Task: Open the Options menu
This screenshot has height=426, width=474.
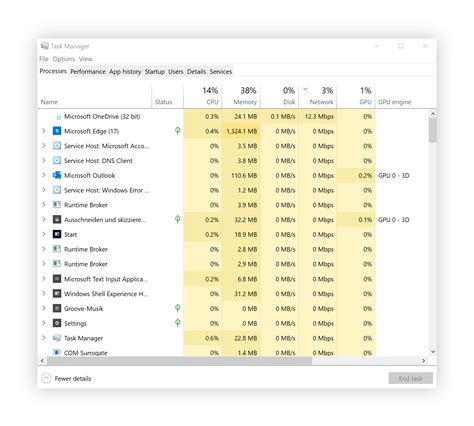Action: tap(64, 59)
